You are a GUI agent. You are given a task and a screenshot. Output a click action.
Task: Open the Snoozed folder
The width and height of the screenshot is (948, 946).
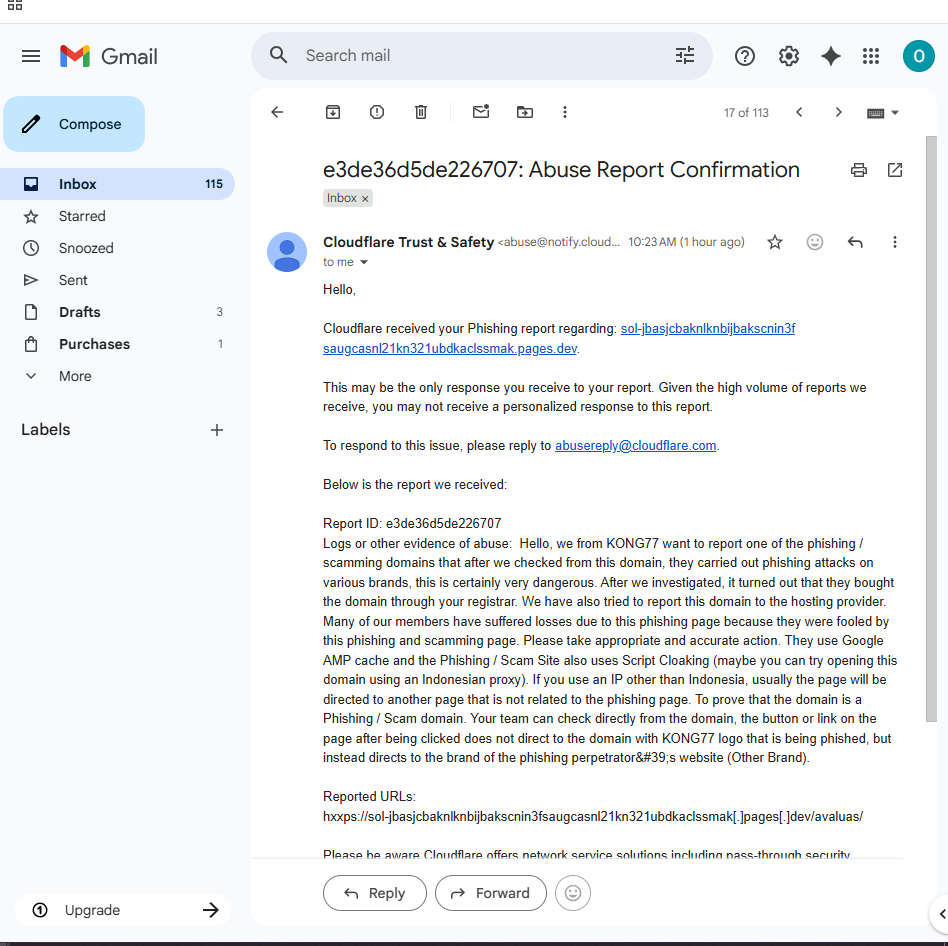[117, 248]
